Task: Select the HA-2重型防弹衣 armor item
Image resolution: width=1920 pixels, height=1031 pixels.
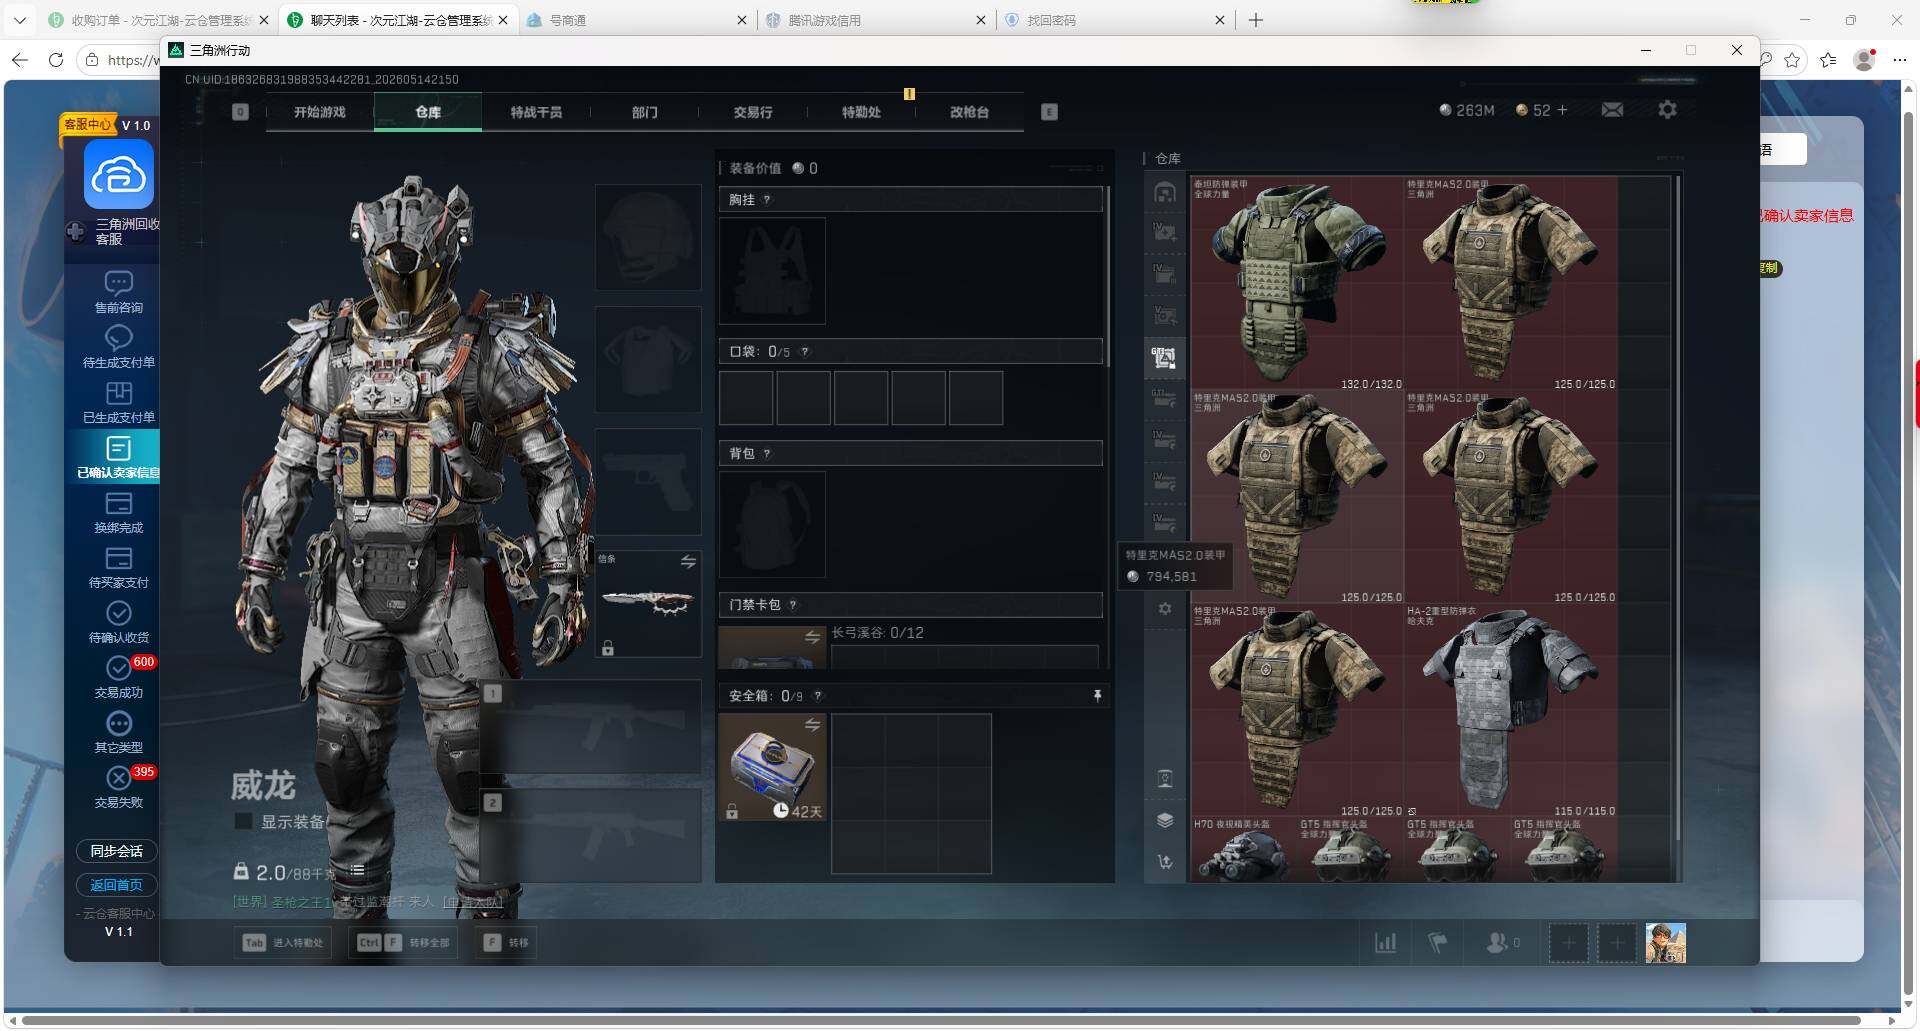Action: (1510, 710)
